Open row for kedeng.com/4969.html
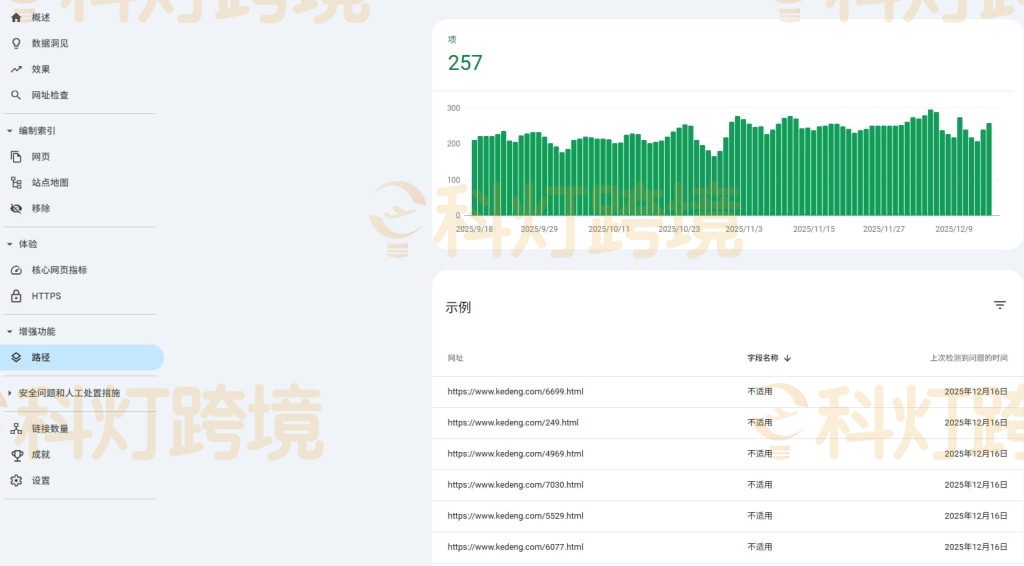The width and height of the screenshot is (1024, 566). (x=728, y=454)
